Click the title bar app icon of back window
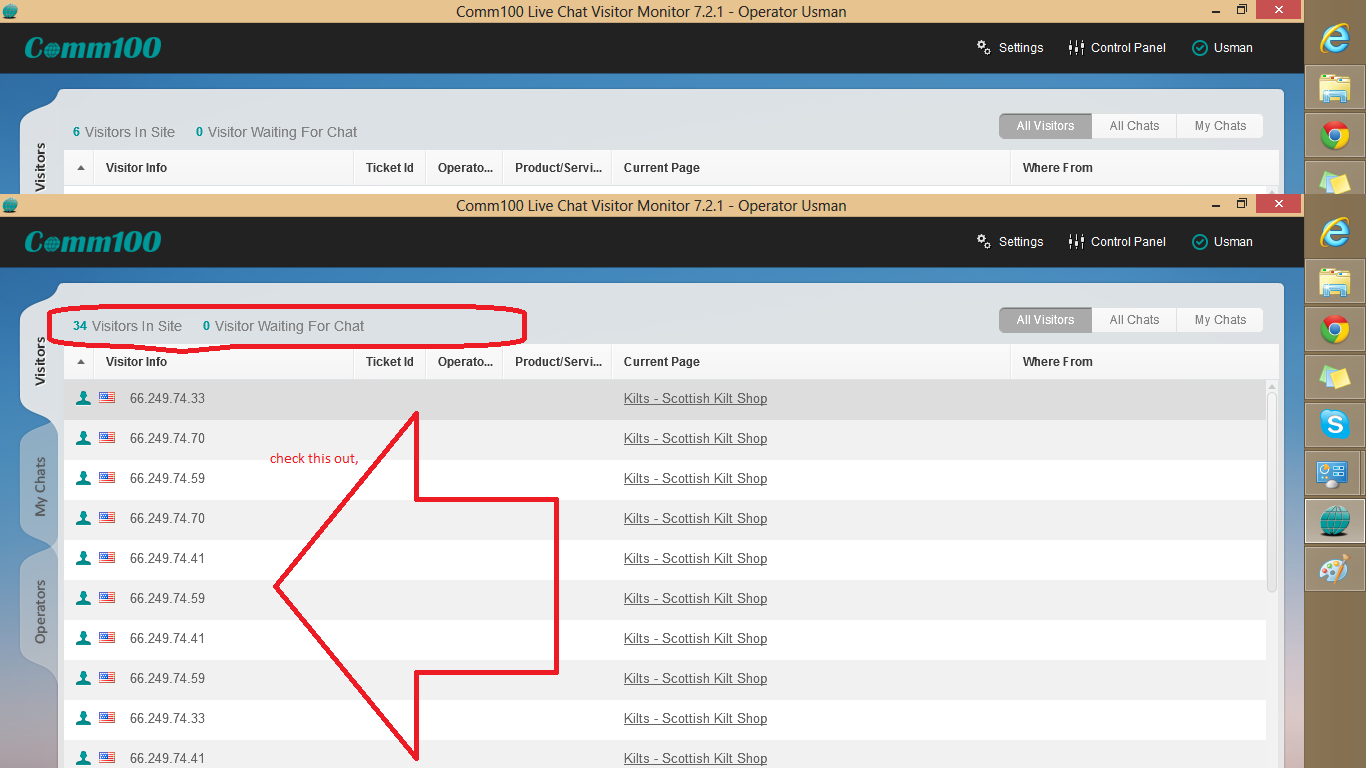 click(x=10, y=10)
